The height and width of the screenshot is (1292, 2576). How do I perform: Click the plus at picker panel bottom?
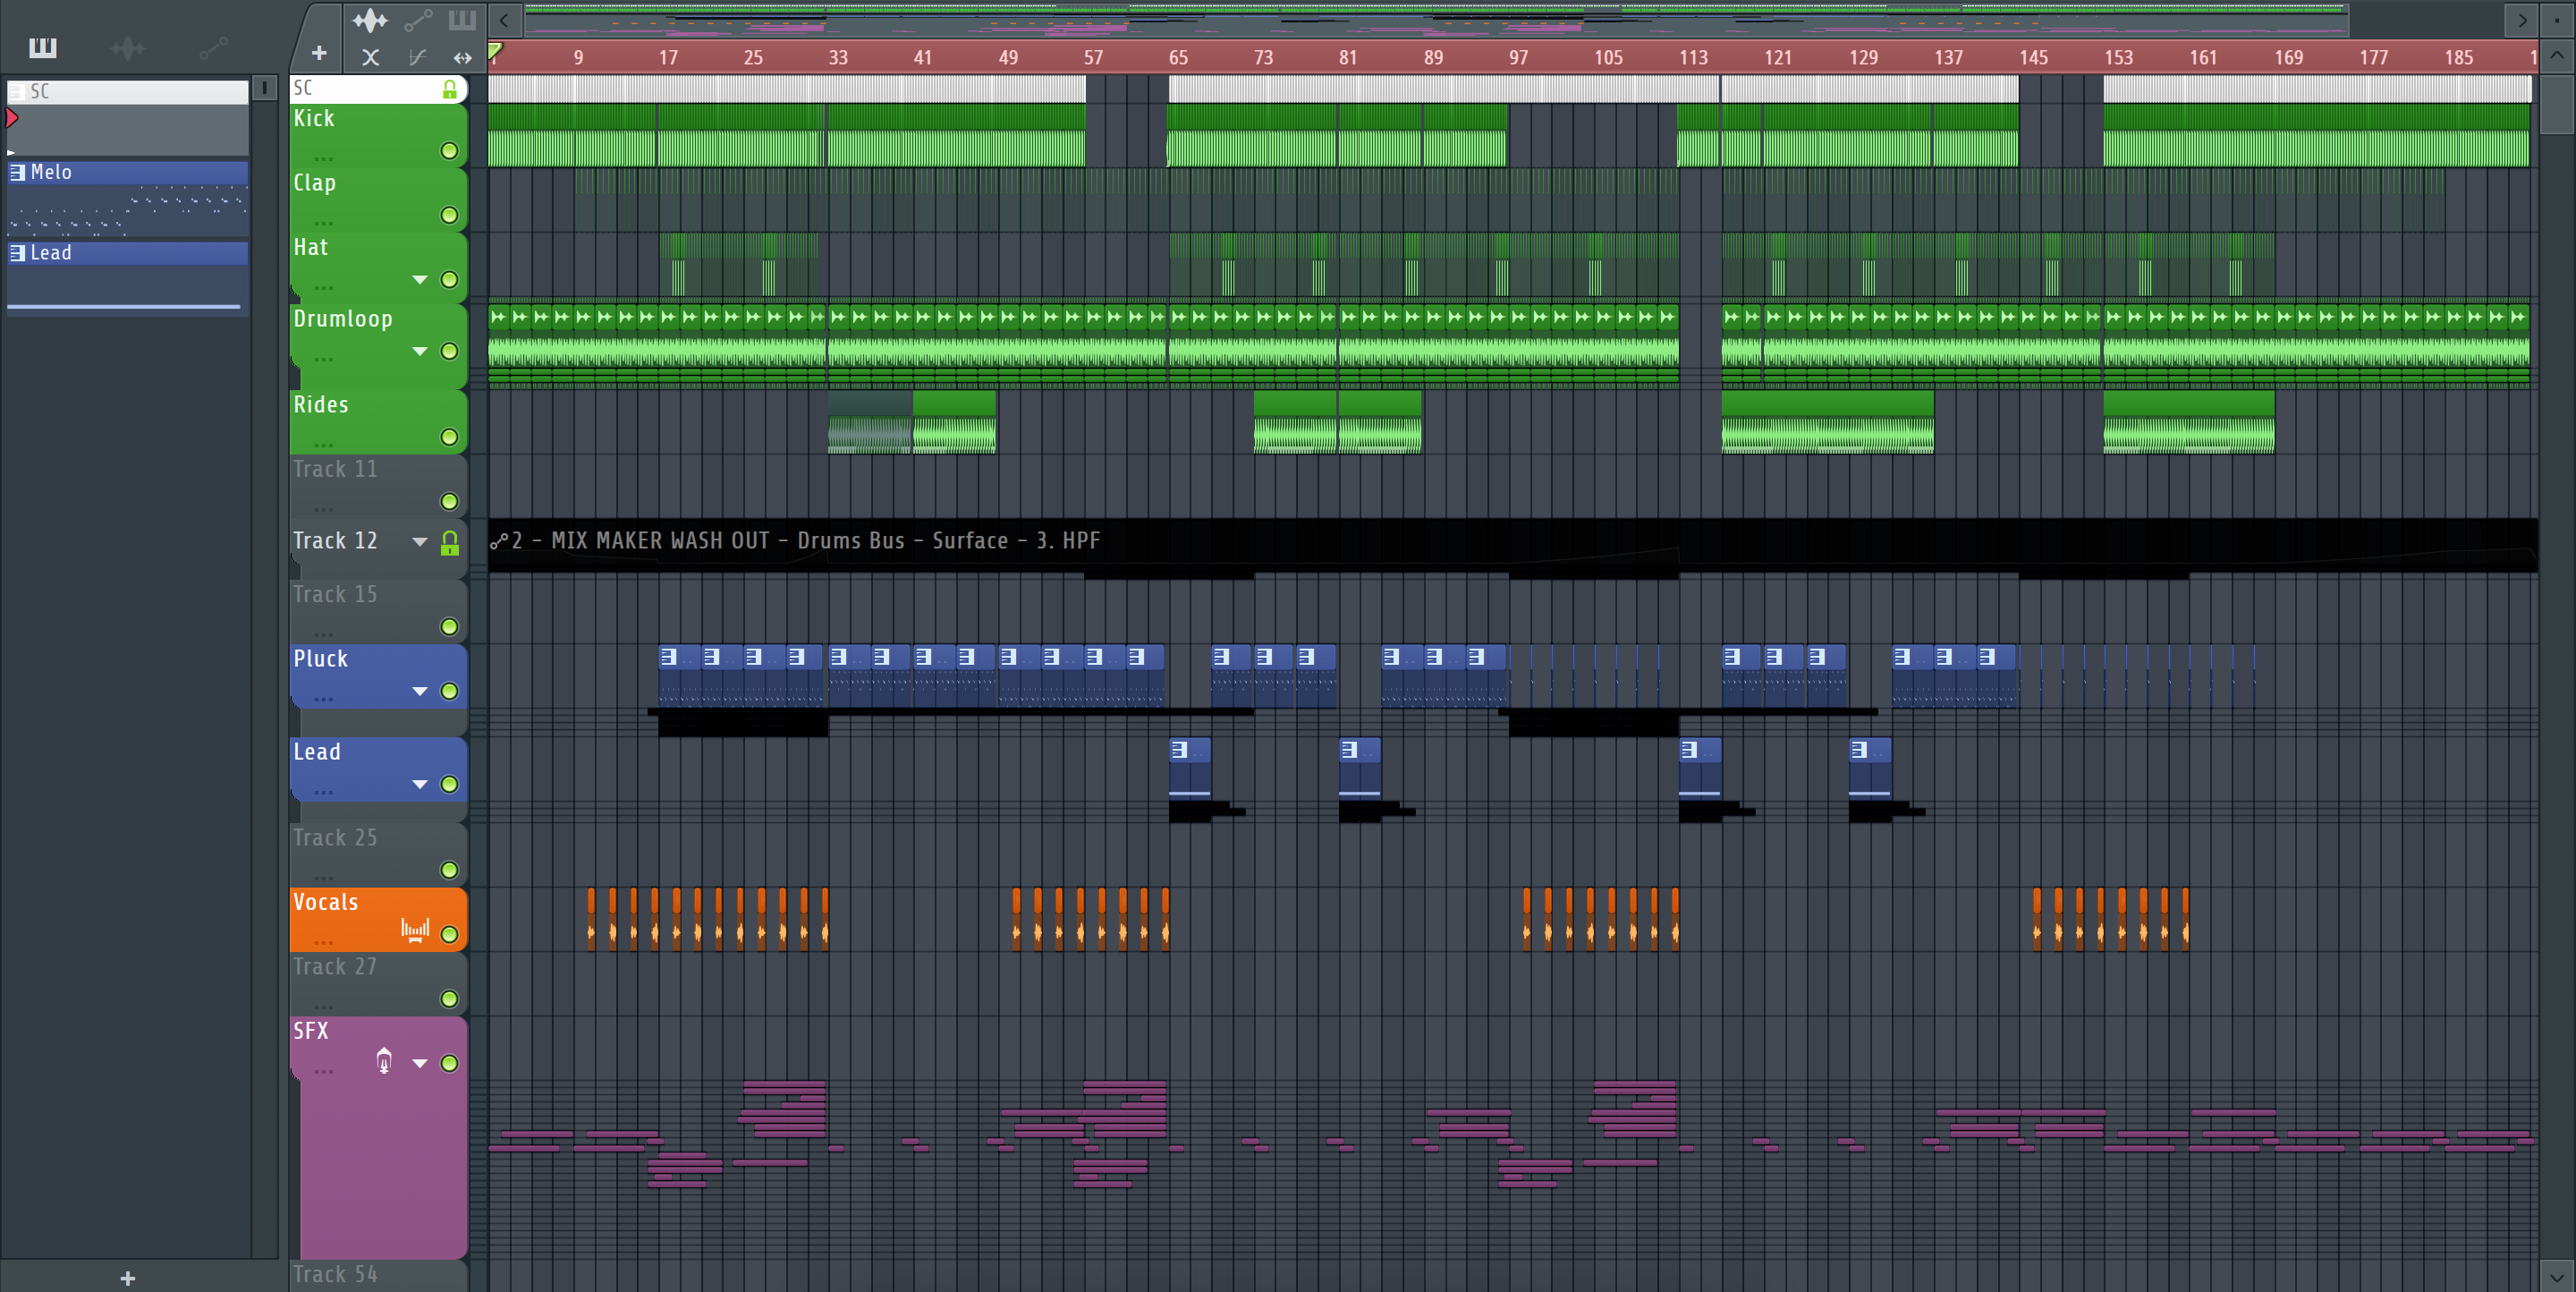click(x=127, y=1278)
